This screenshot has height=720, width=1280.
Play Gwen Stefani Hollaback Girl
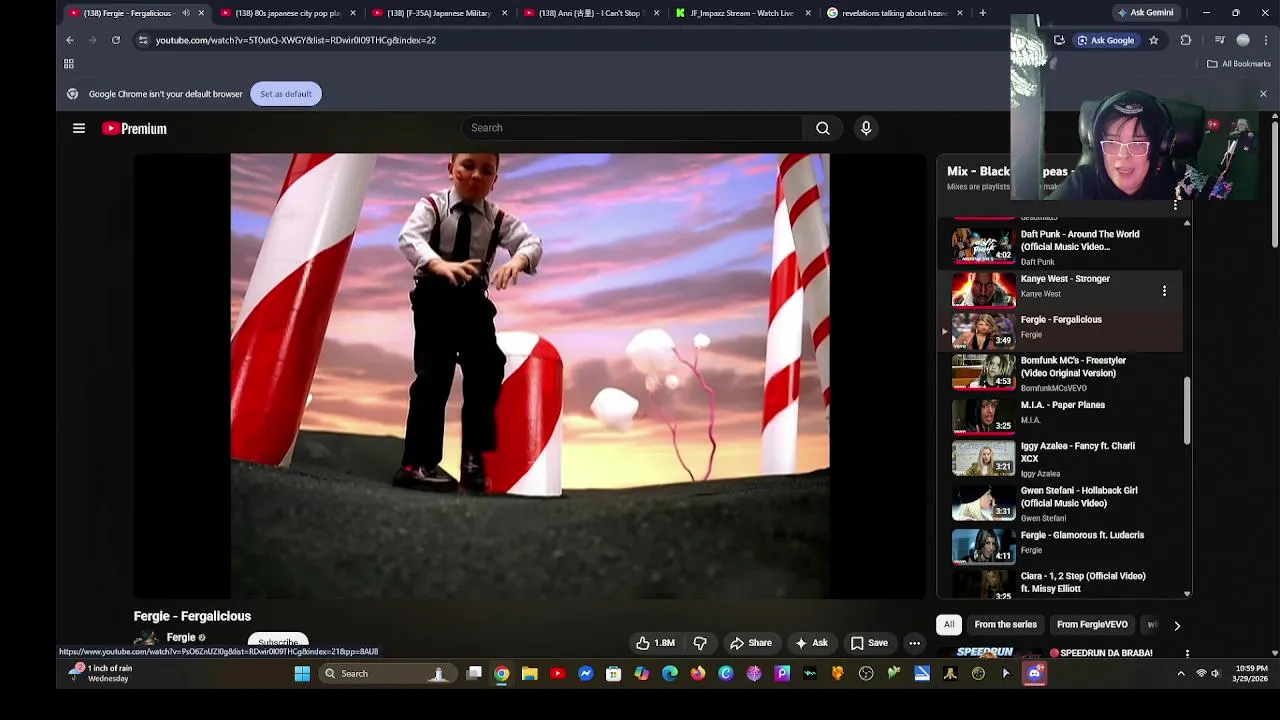[x=1060, y=504]
